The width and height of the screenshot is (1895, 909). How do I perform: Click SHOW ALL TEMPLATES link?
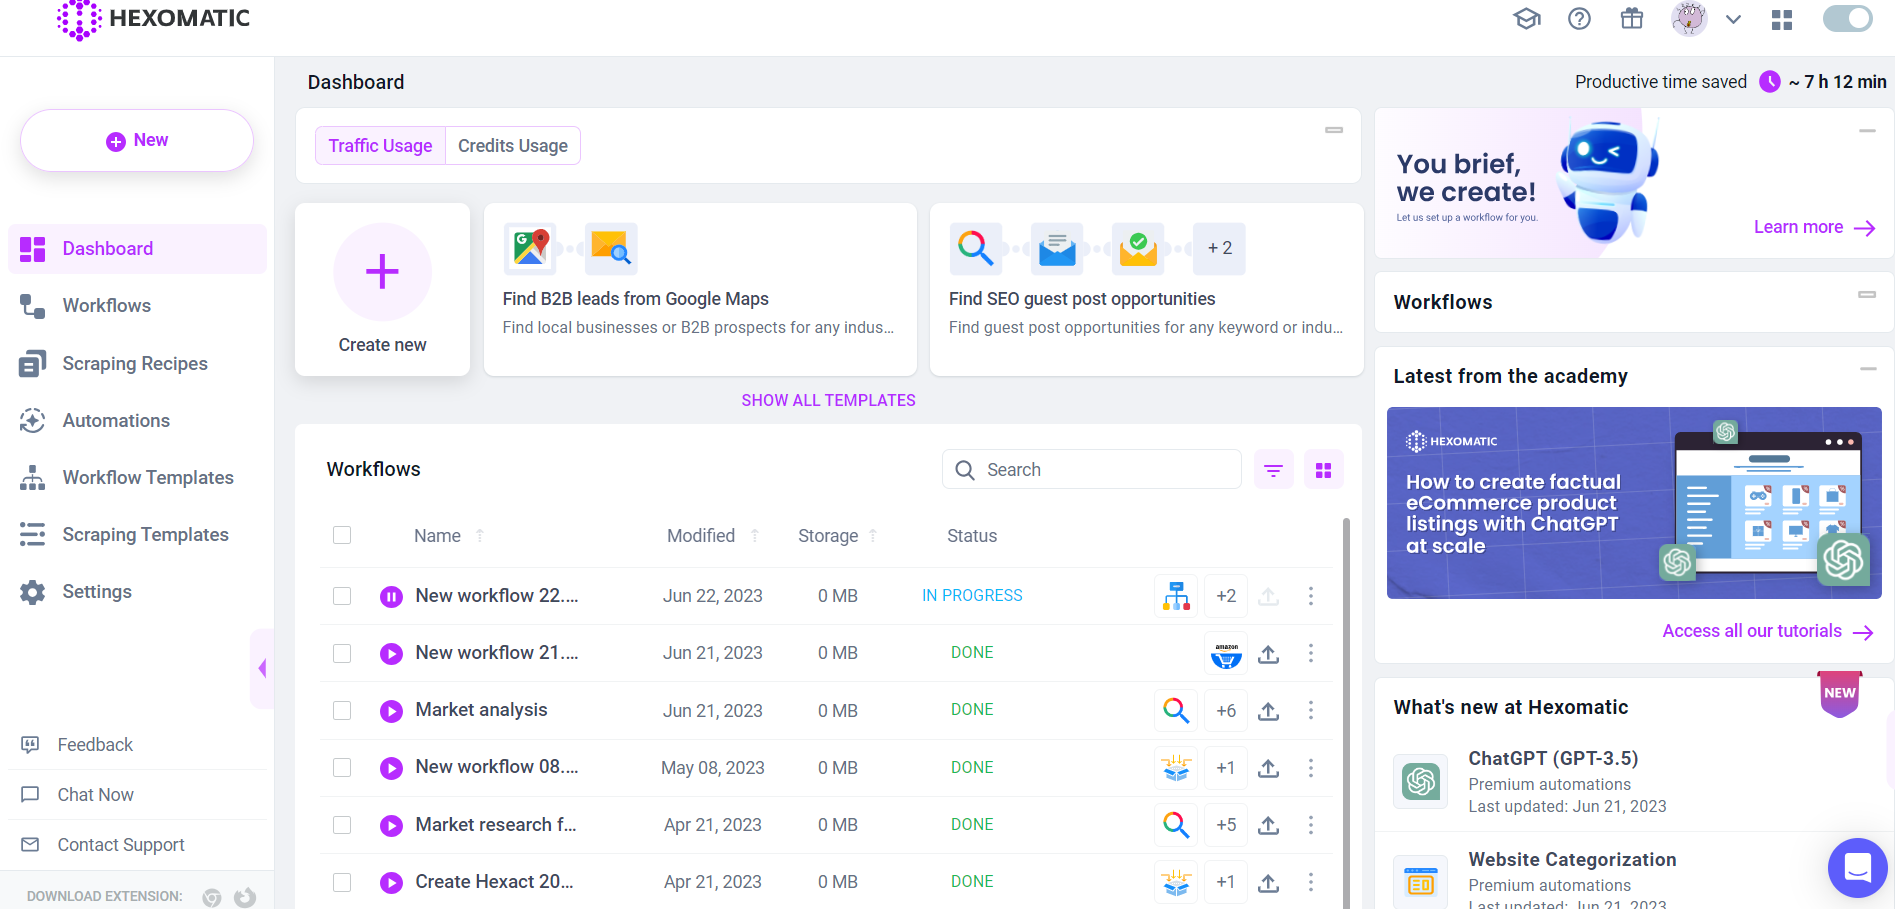[828, 400]
